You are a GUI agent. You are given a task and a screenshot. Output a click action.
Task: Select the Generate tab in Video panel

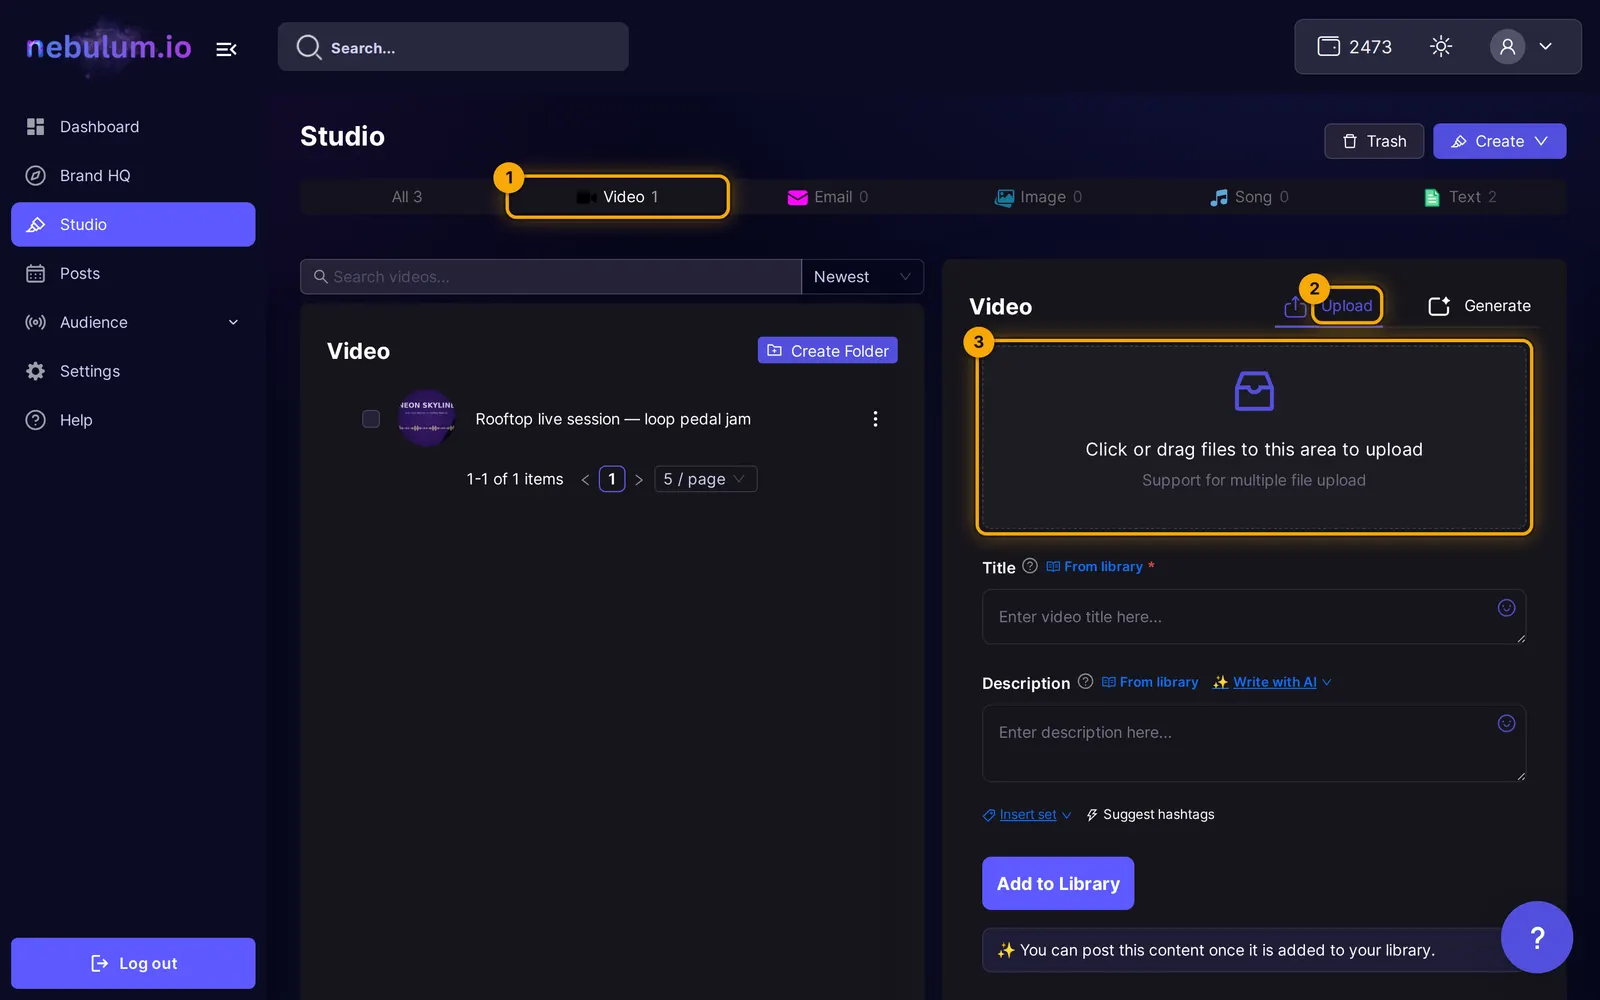(x=1479, y=306)
